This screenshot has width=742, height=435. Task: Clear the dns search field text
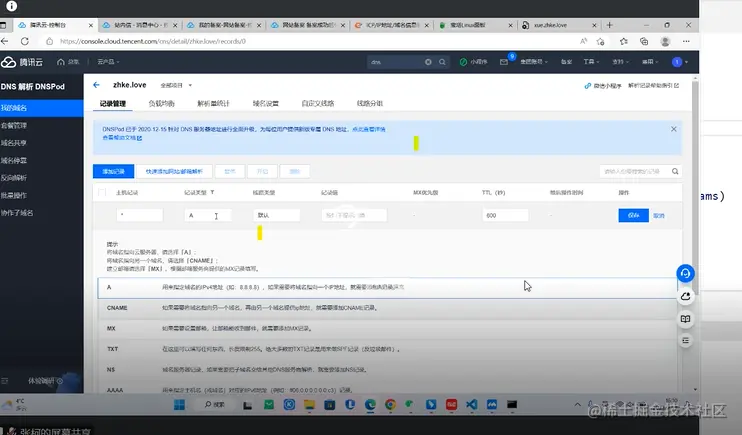[428, 62]
